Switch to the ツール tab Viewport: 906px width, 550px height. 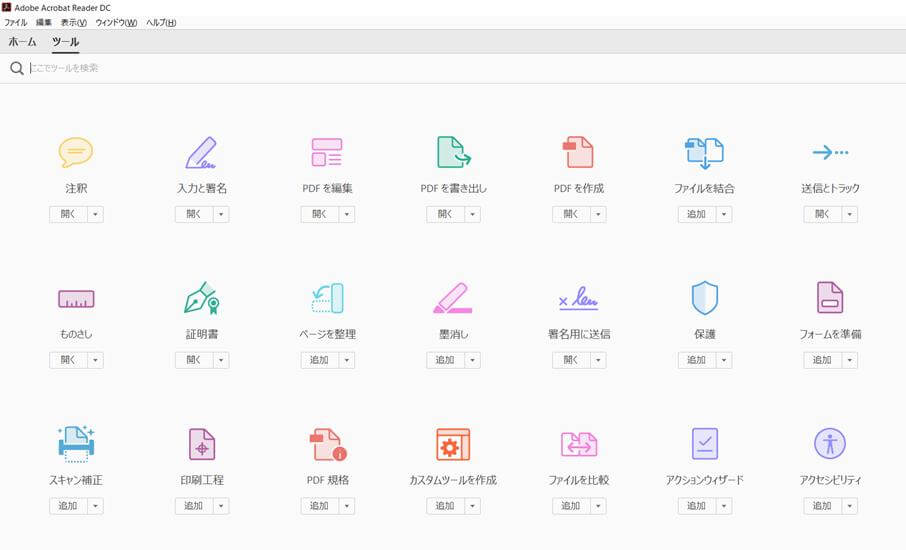(x=65, y=42)
